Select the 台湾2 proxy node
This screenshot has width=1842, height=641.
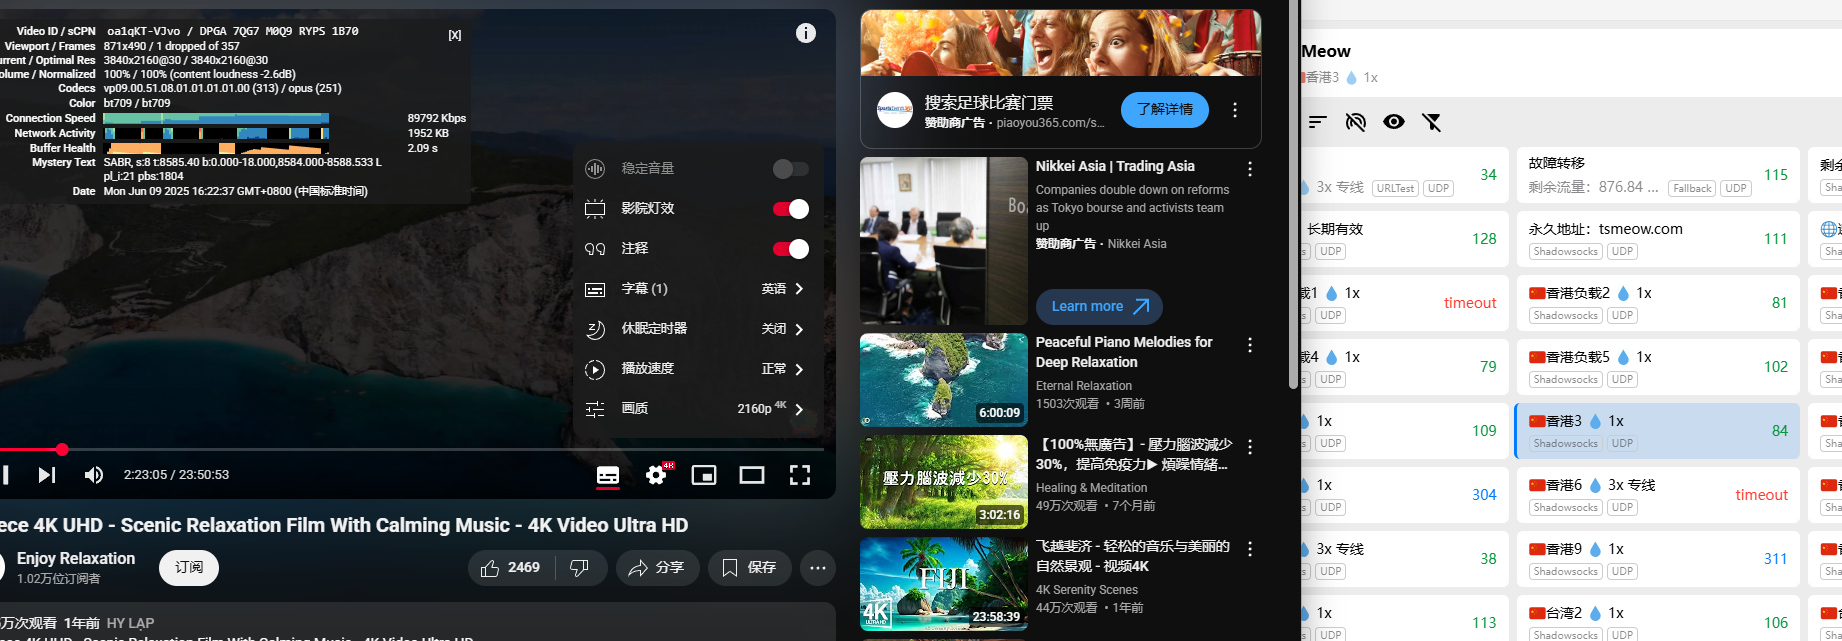(1658, 618)
